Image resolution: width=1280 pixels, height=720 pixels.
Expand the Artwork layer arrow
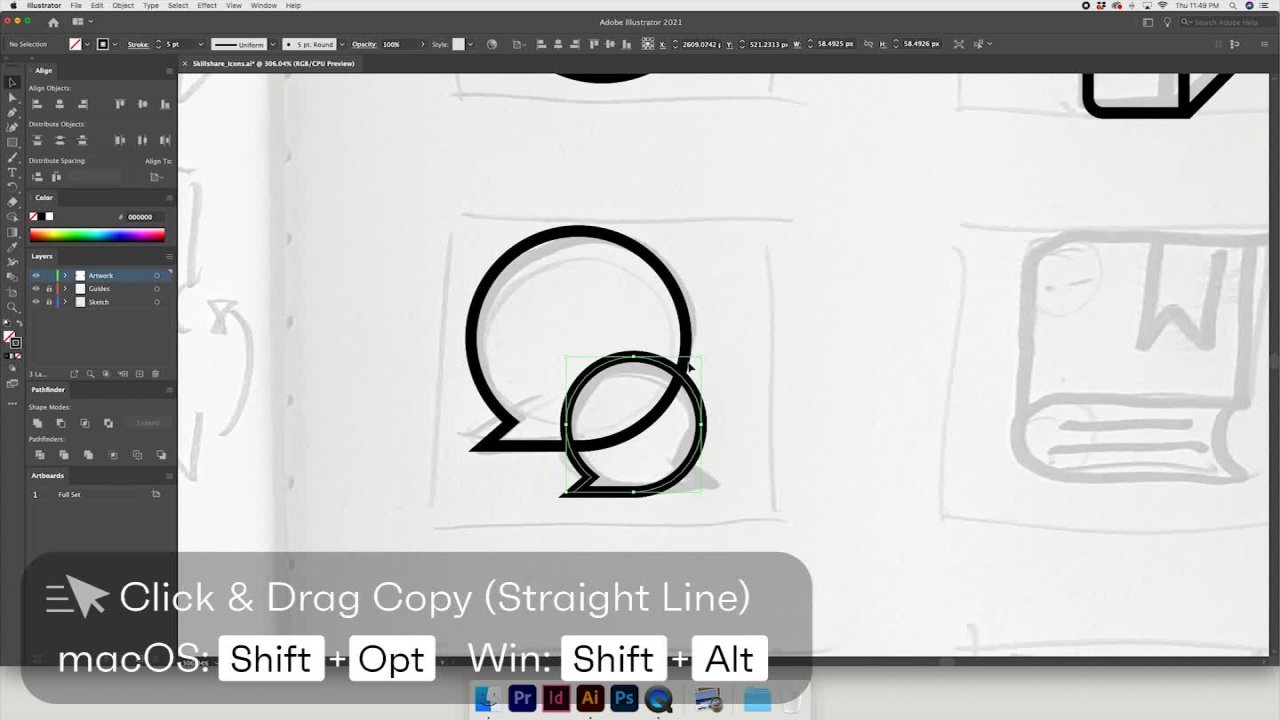(x=65, y=275)
